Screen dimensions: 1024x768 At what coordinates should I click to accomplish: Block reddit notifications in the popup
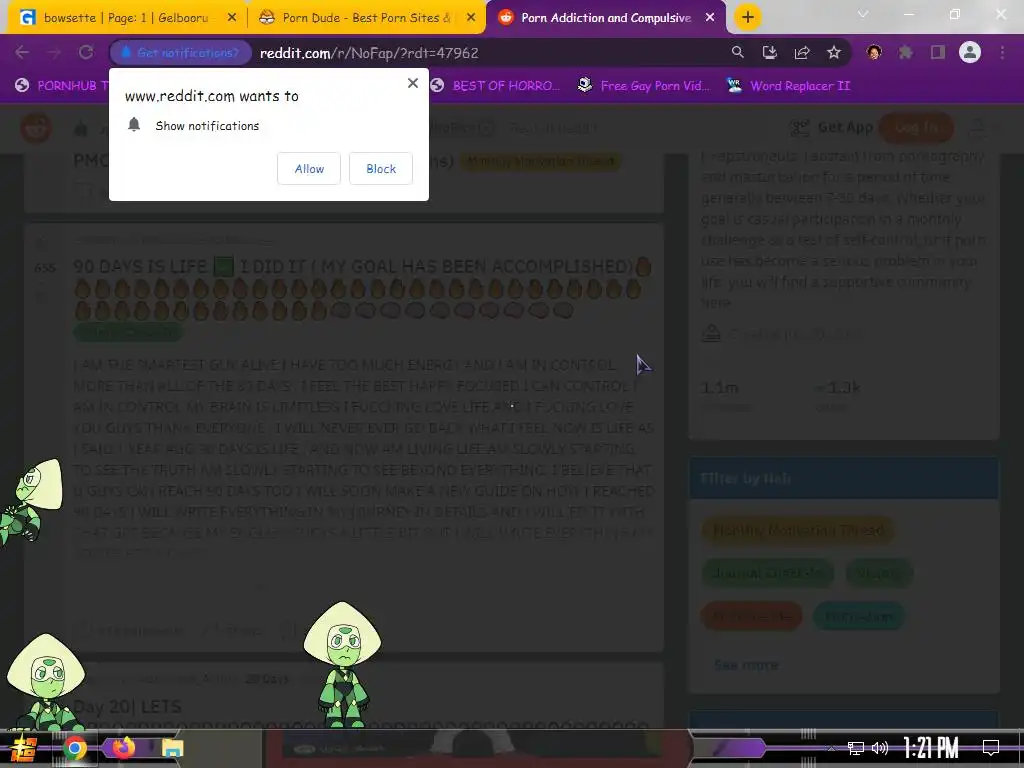pos(381,168)
